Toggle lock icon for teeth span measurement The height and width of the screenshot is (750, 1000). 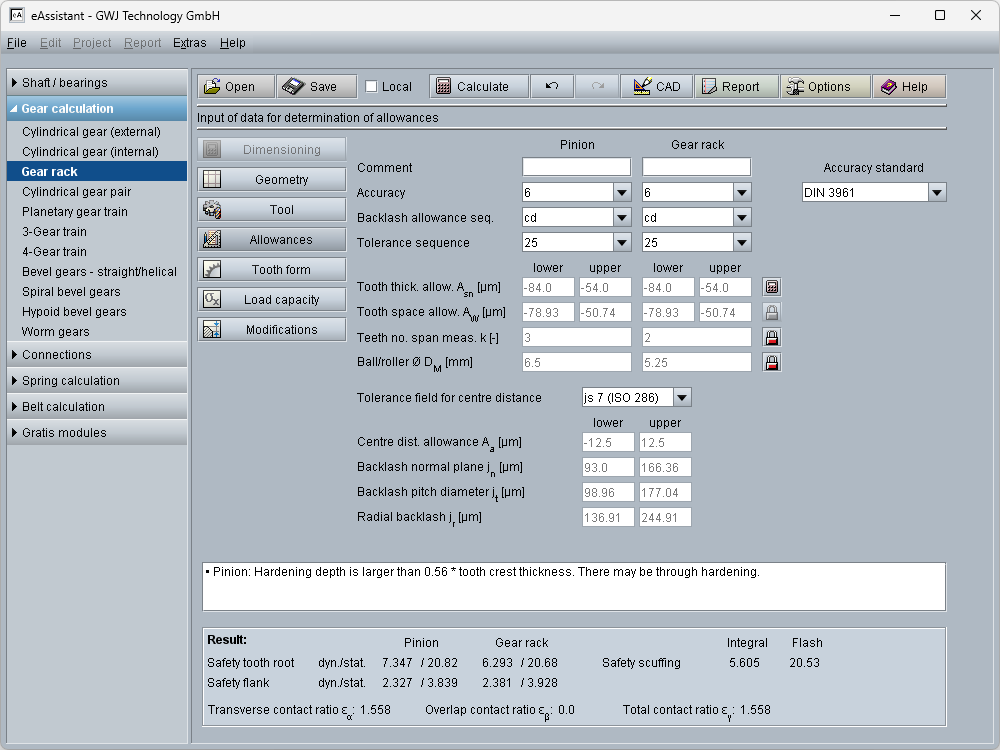point(771,337)
